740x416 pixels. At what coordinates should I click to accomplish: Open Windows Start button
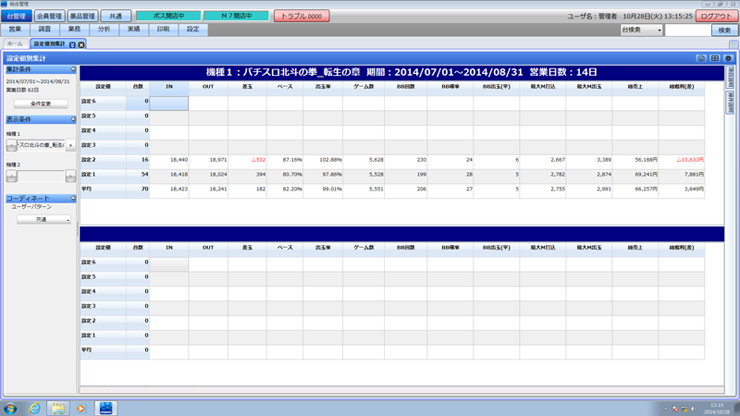(x=10, y=408)
